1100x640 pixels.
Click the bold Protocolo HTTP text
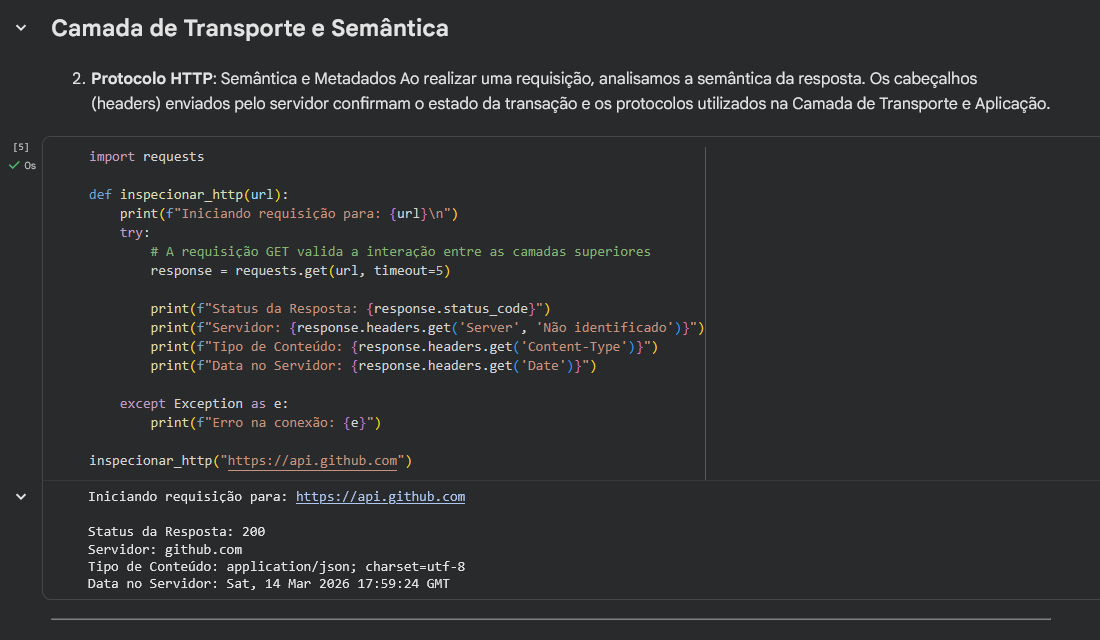[150, 78]
